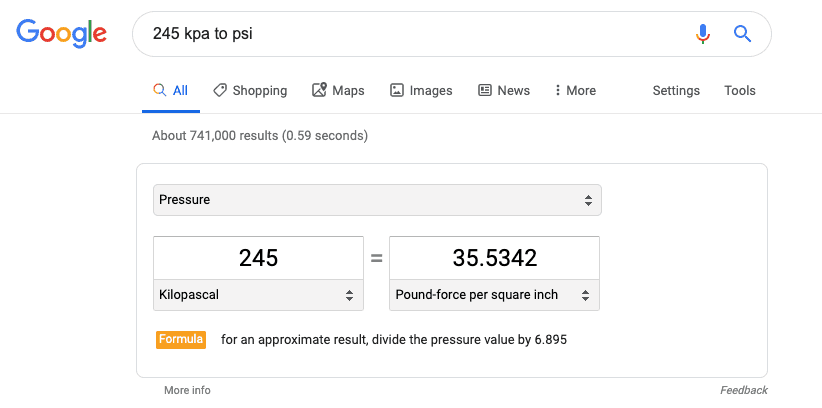Click the orange Formula label

click(x=181, y=340)
